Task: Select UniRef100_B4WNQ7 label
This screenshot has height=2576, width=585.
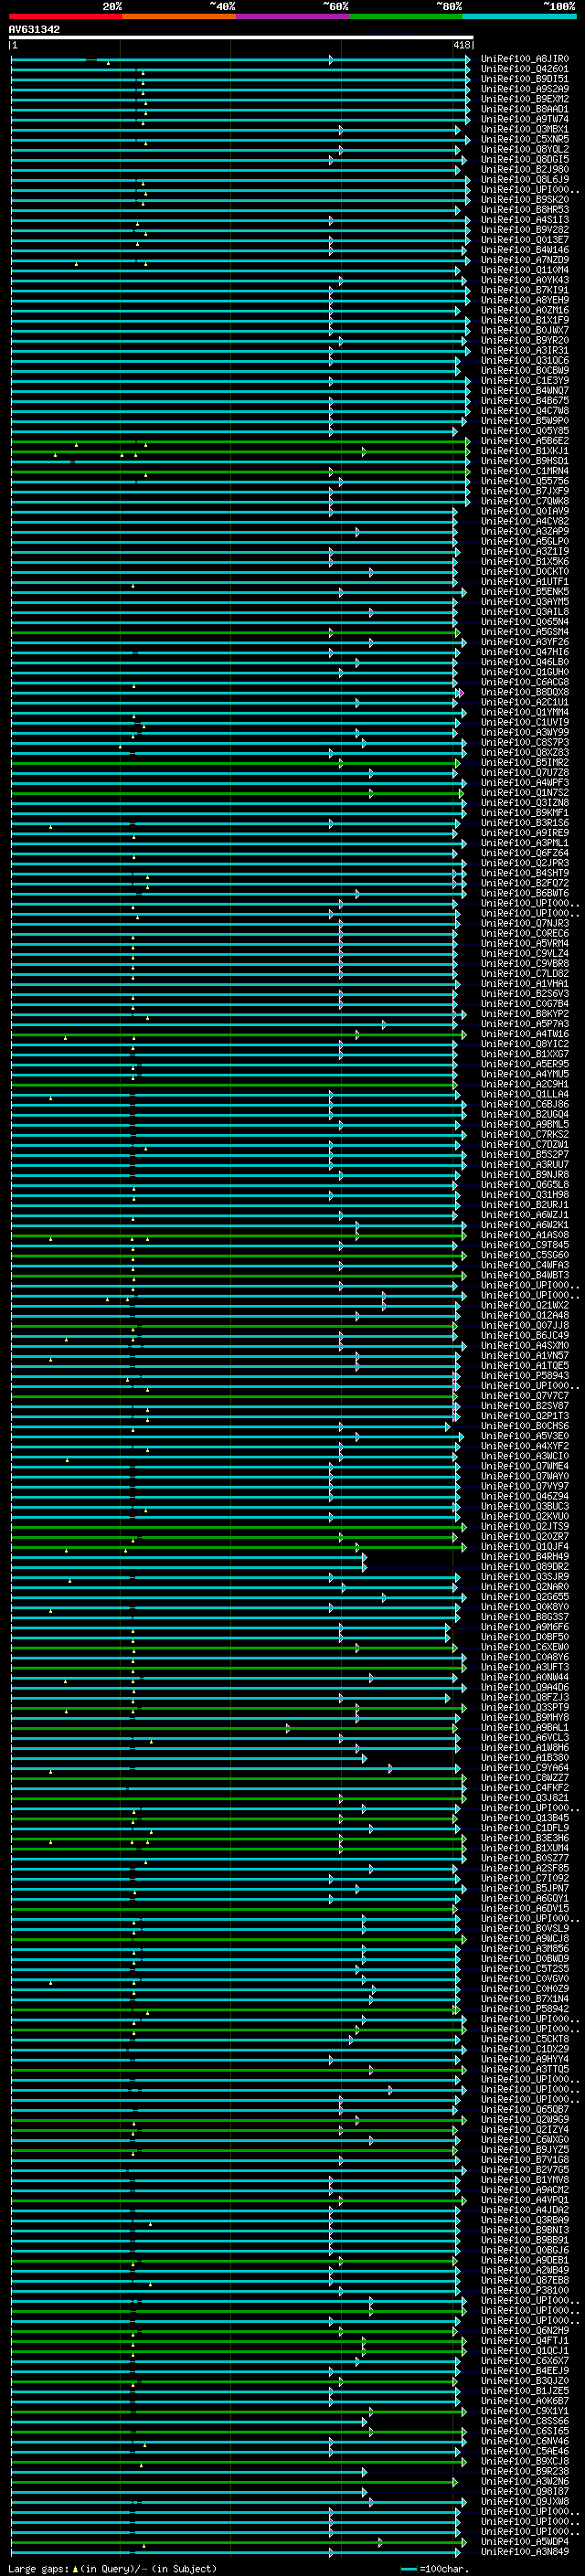Action: click(525, 390)
